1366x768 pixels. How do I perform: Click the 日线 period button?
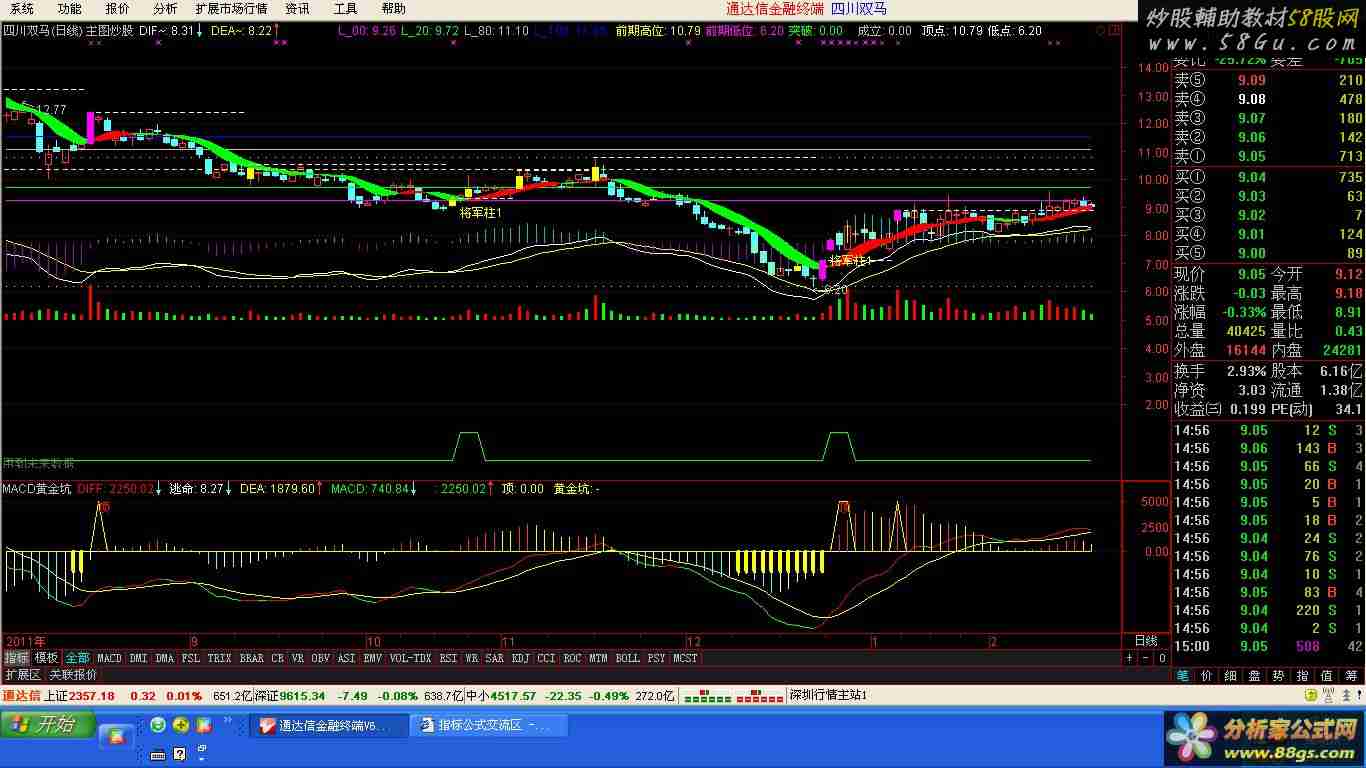coord(1146,641)
